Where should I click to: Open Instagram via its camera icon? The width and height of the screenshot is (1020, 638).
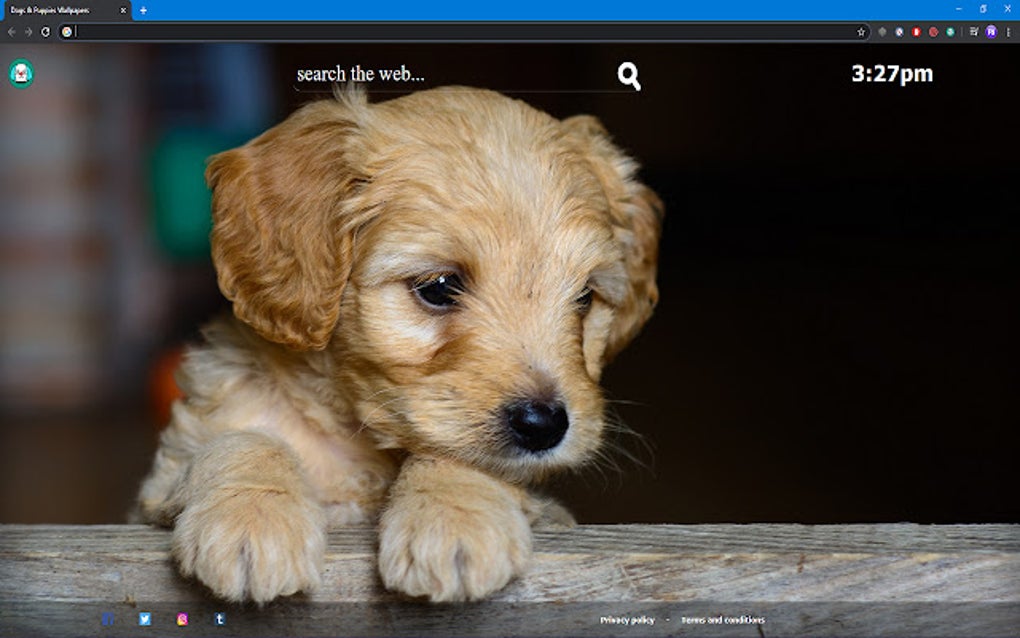182,618
